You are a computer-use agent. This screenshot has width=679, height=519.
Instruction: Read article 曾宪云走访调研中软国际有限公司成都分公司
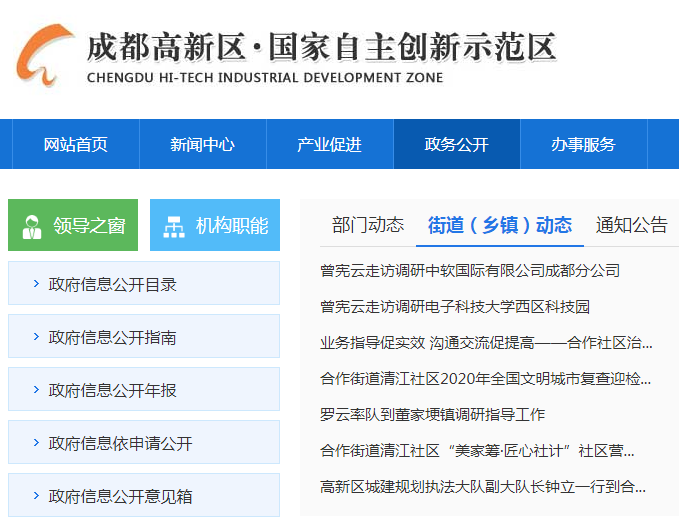click(469, 270)
